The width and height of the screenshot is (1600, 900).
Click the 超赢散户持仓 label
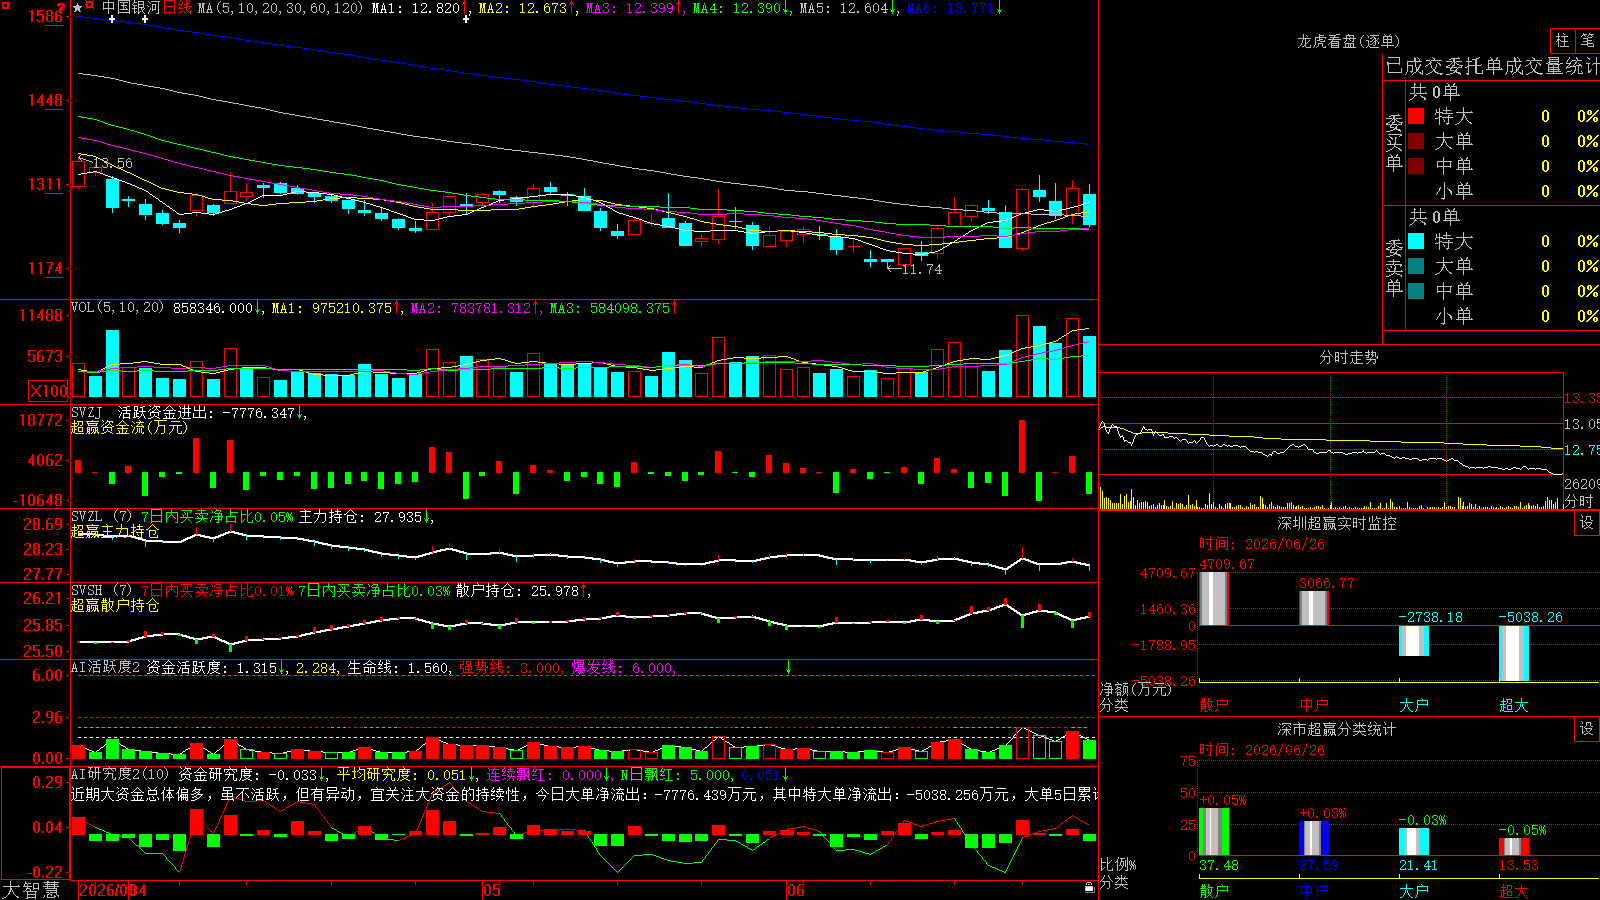115,605
